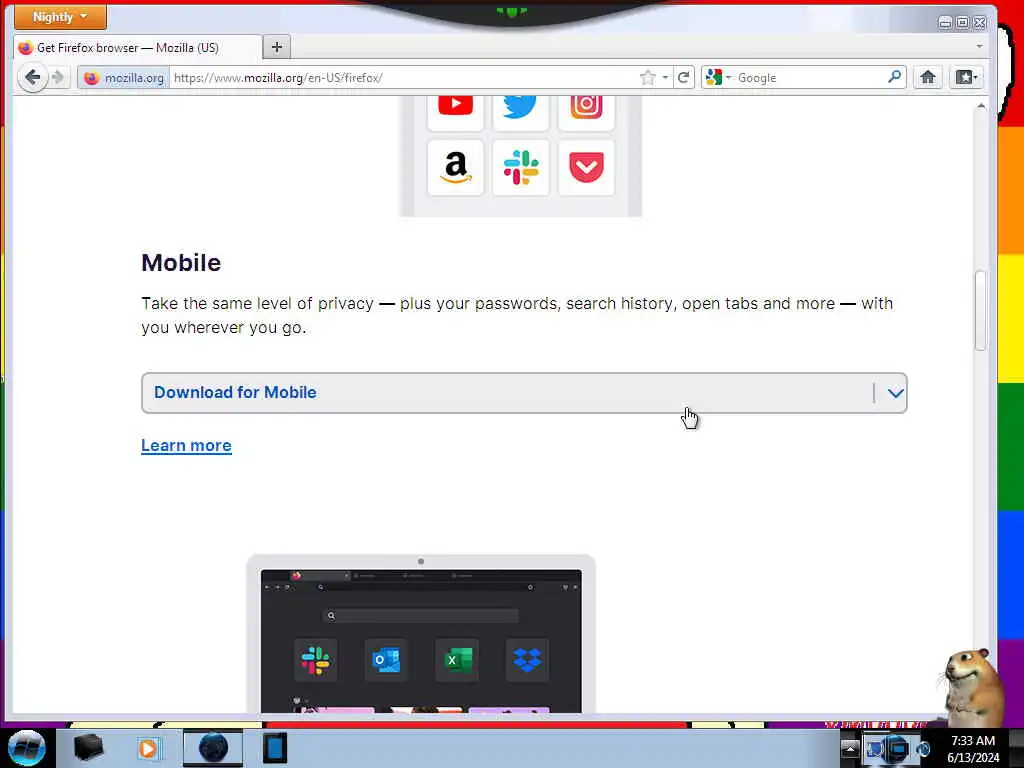Go forward with the forward arrow

click(58, 78)
